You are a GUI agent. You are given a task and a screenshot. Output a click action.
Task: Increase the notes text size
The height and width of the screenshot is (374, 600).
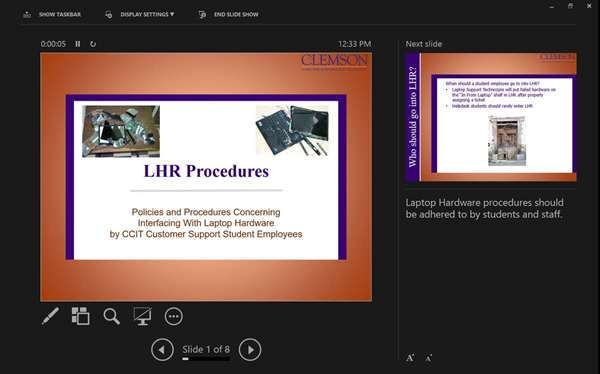click(x=410, y=358)
